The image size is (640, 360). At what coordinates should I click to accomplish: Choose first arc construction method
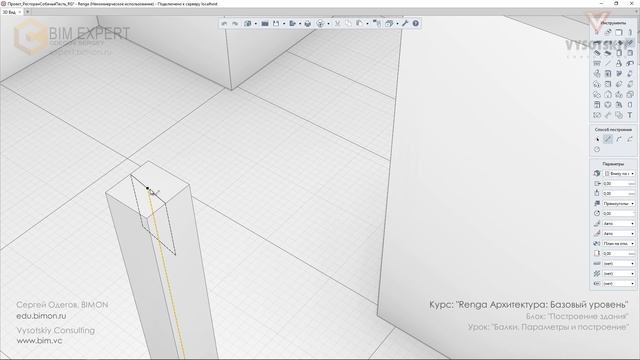[619, 139]
